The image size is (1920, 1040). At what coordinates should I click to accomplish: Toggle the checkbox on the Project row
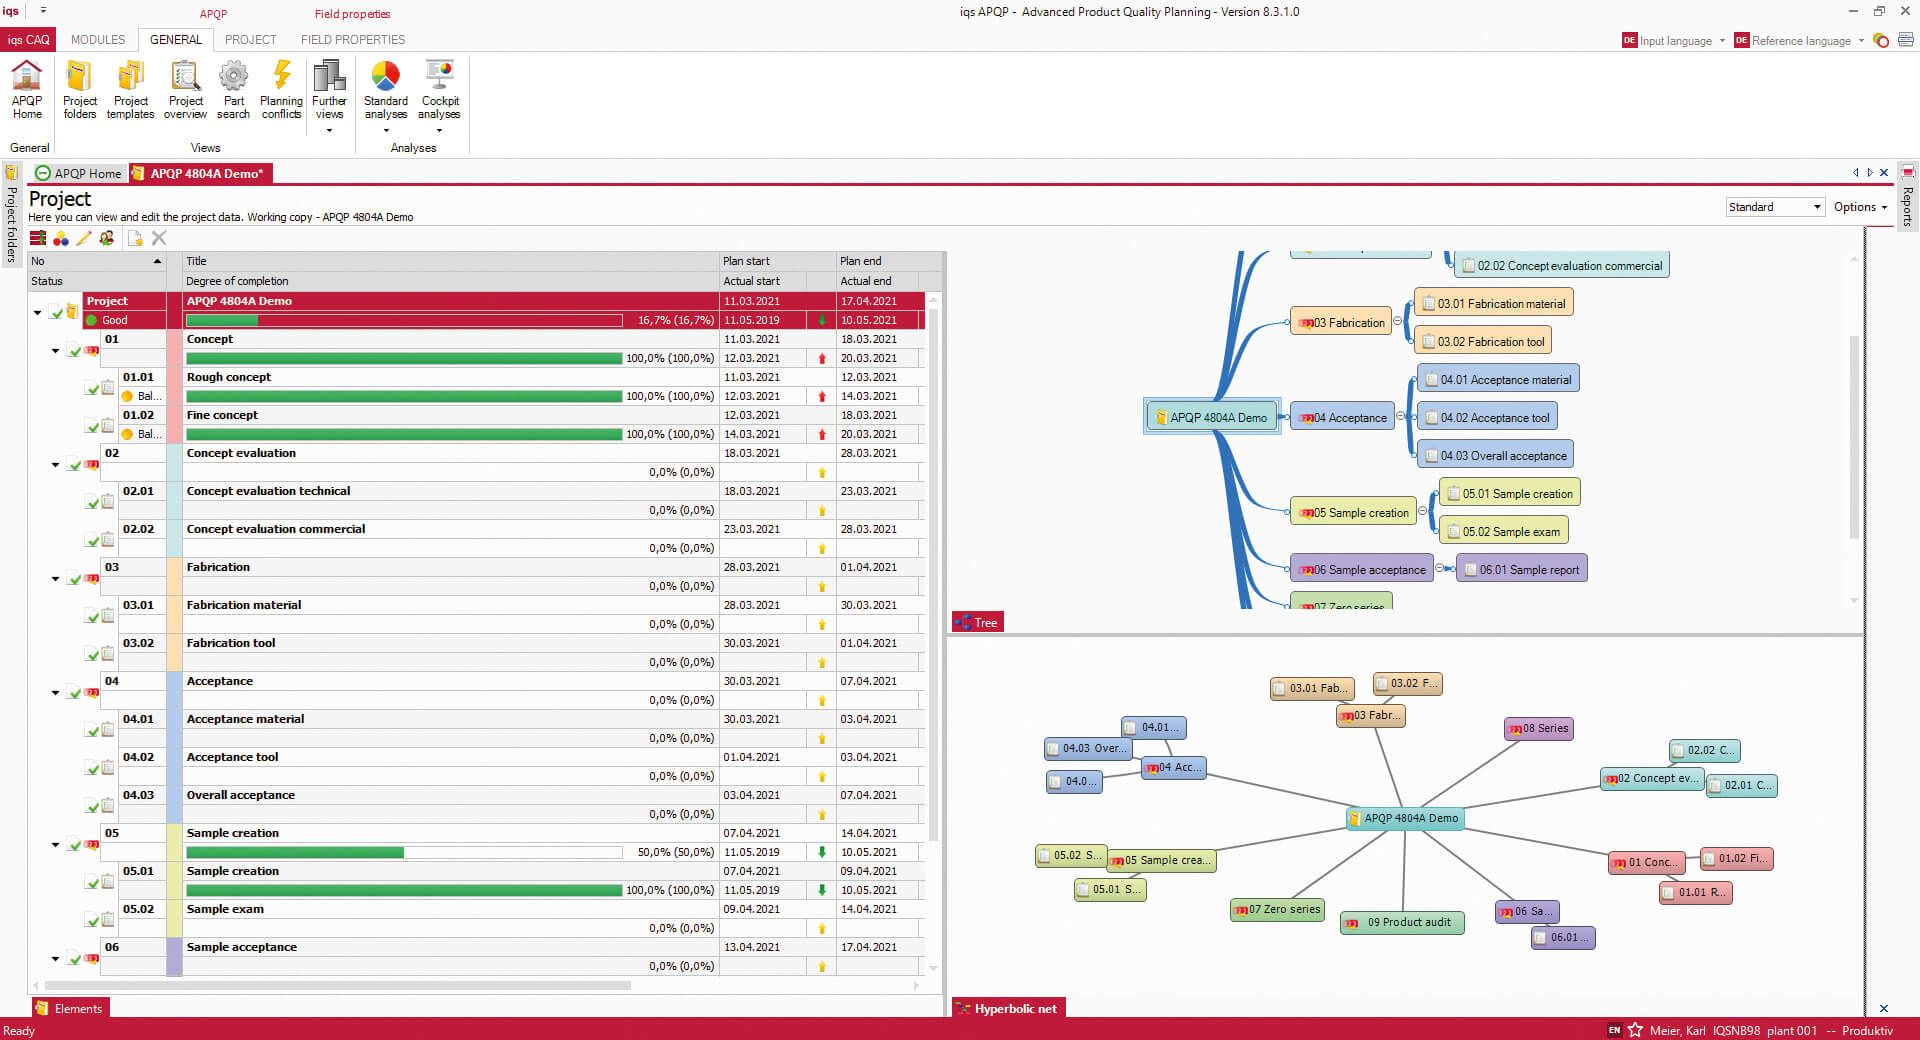(56, 311)
